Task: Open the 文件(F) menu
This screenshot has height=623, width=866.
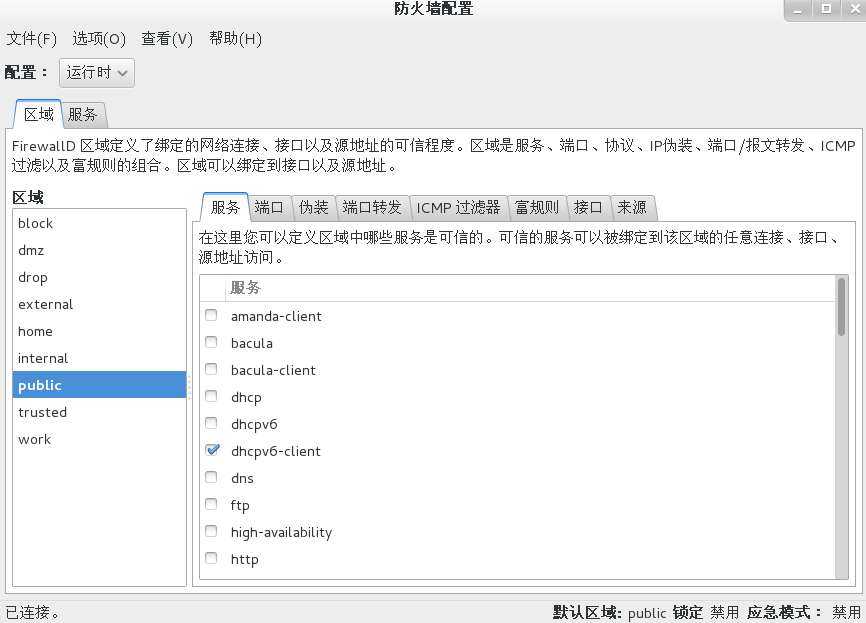Action: [x=31, y=39]
